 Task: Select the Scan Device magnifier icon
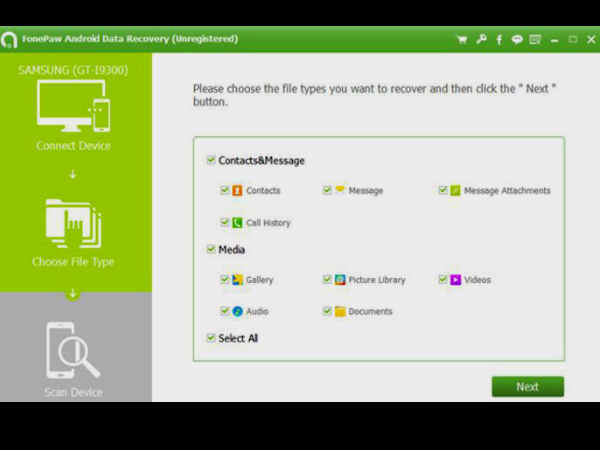click(73, 351)
